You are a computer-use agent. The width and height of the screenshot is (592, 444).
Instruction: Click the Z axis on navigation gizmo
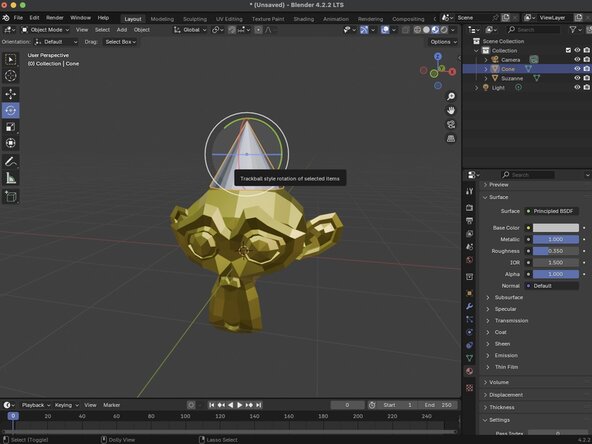(438, 57)
